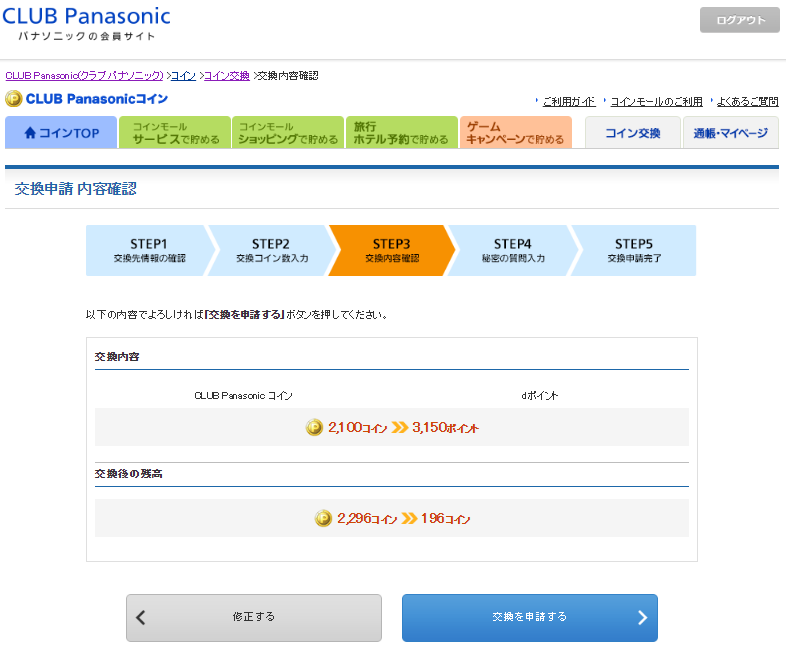The height and width of the screenshot is (648, 786).
Task: Click the right chevron on 交換を申請する button
Action: pyautogui.click(x=643, y=617)
